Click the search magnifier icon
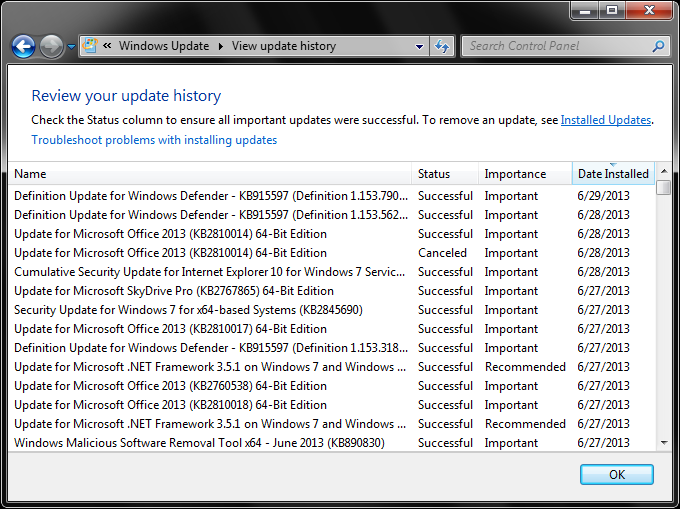This screenshot has width=680, height=509. (x=658, y=46)
